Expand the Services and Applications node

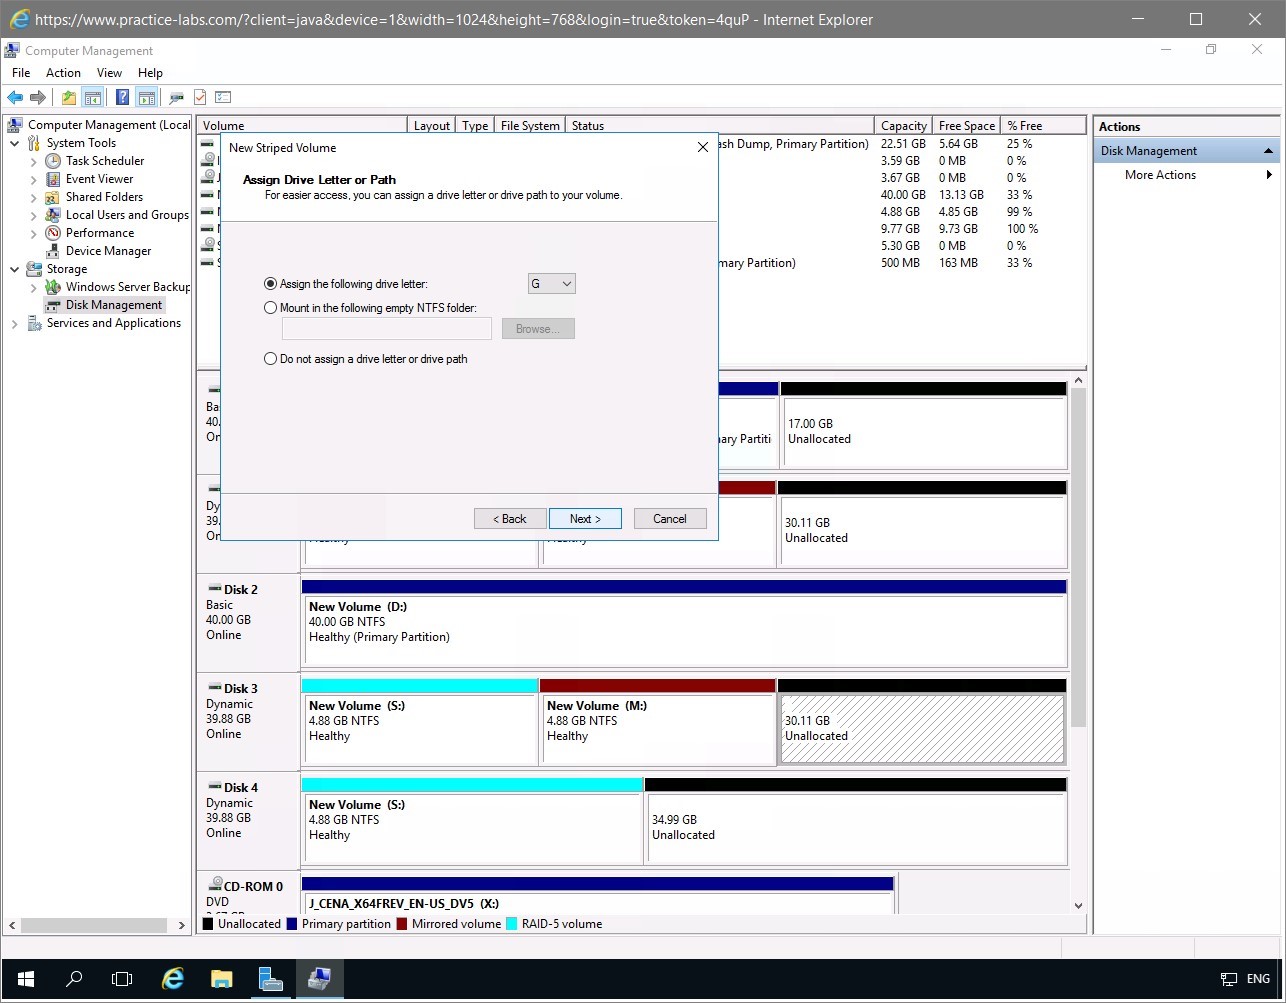[x=15, y=324]
